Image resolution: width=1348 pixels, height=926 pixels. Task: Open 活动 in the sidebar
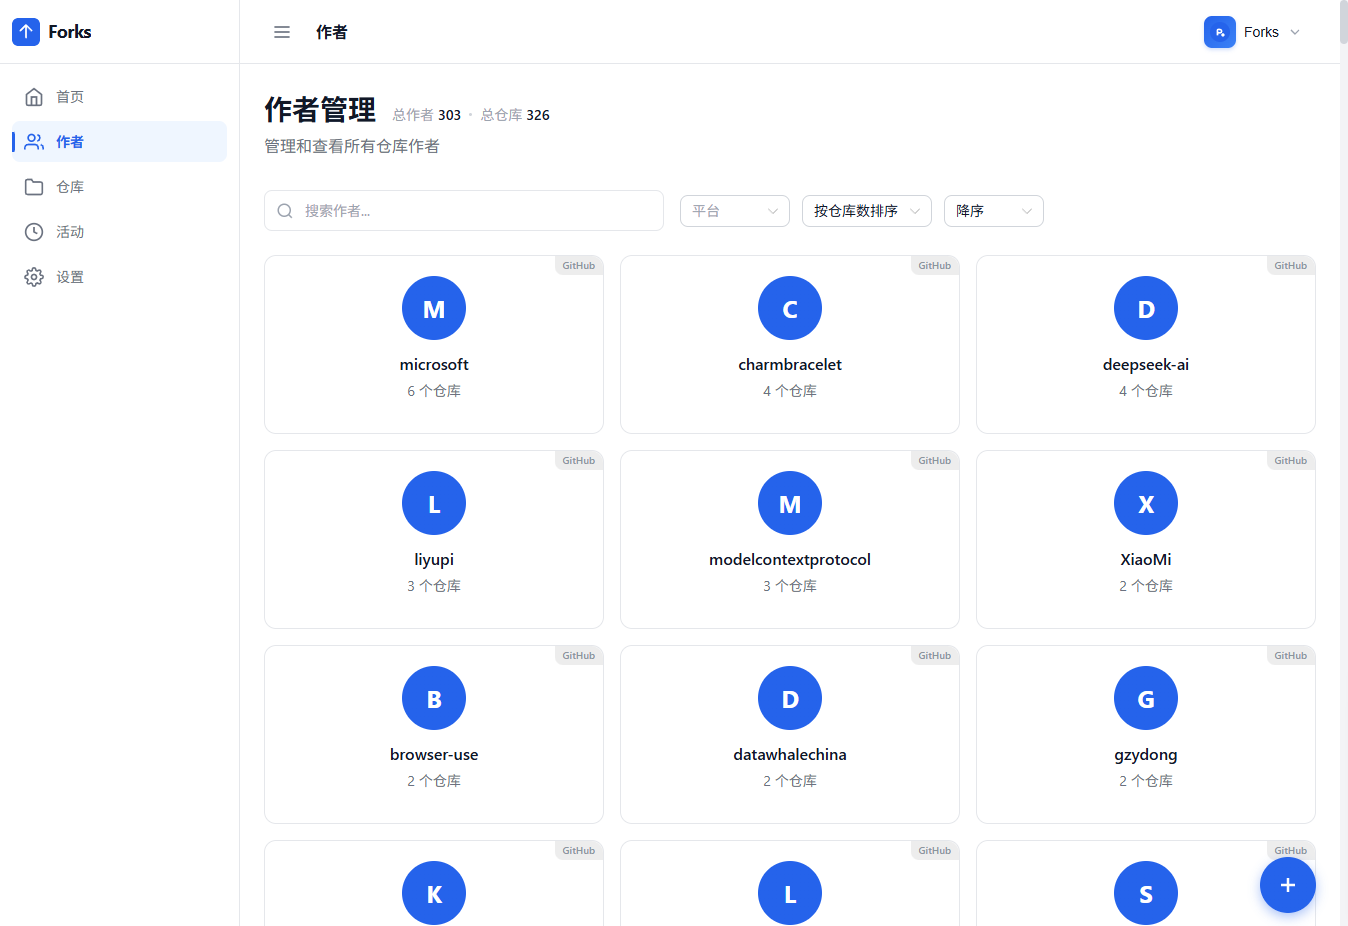(x=120, y=232)
